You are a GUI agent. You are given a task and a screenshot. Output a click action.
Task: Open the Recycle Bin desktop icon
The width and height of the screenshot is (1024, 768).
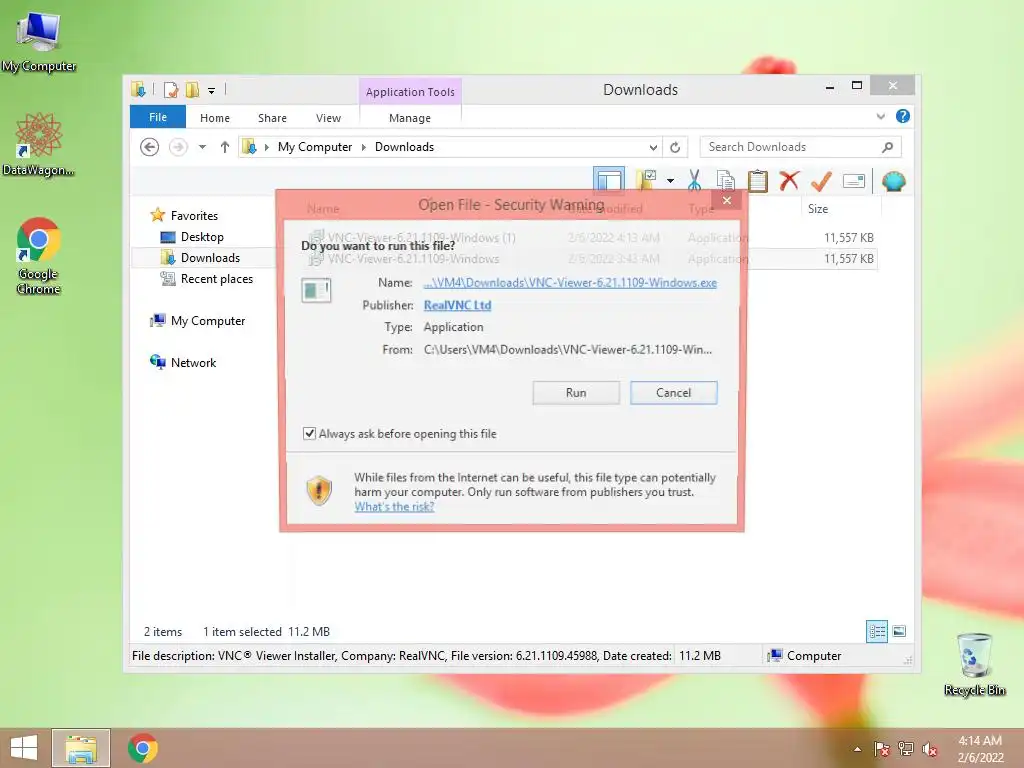tap(974, 664)
